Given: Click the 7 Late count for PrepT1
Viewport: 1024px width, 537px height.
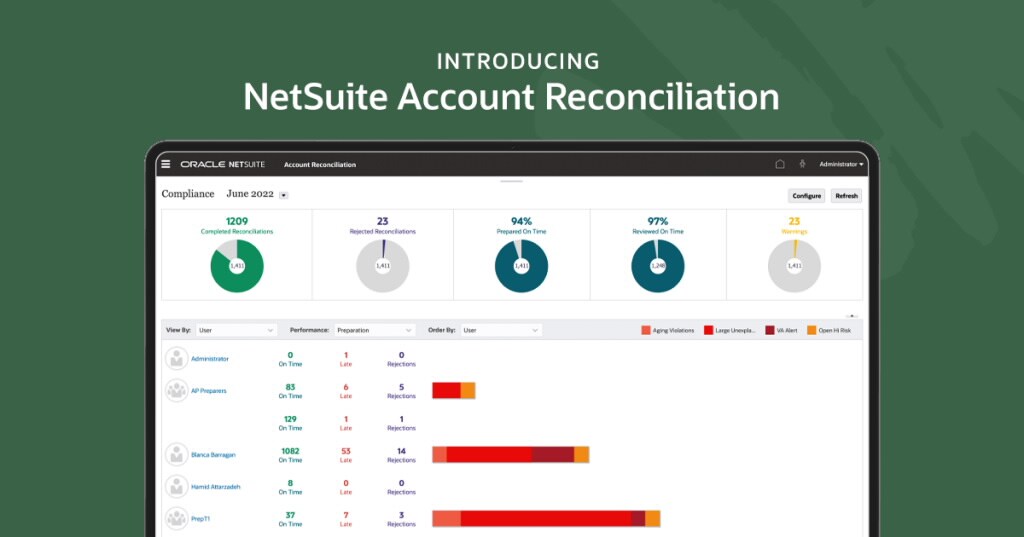Looking at the screenshot, I should click(x=346, y=515).
